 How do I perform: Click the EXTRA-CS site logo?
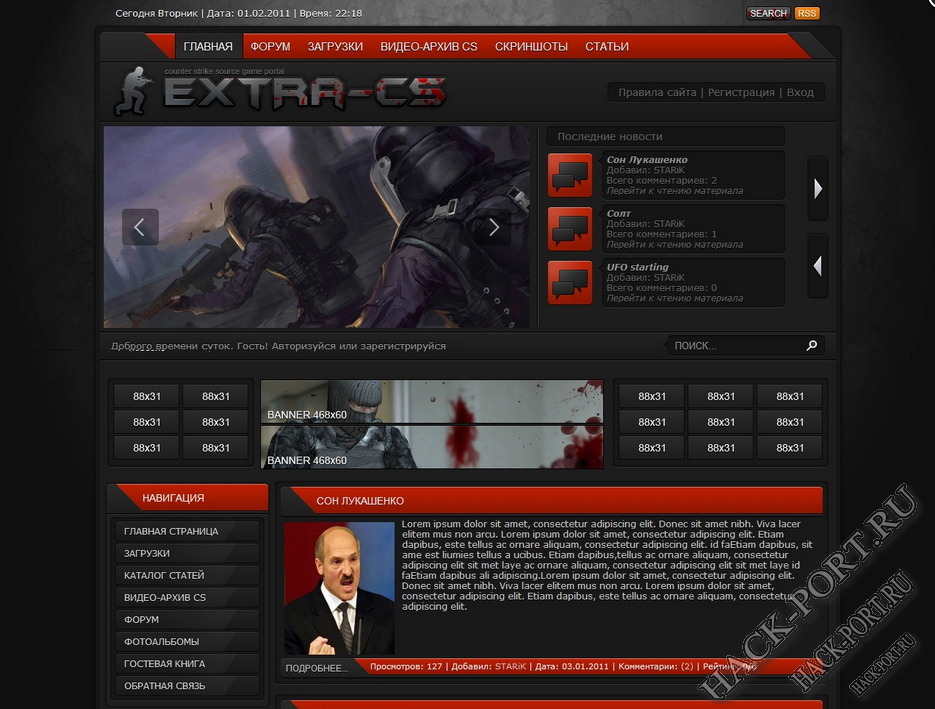click(280, 91)
